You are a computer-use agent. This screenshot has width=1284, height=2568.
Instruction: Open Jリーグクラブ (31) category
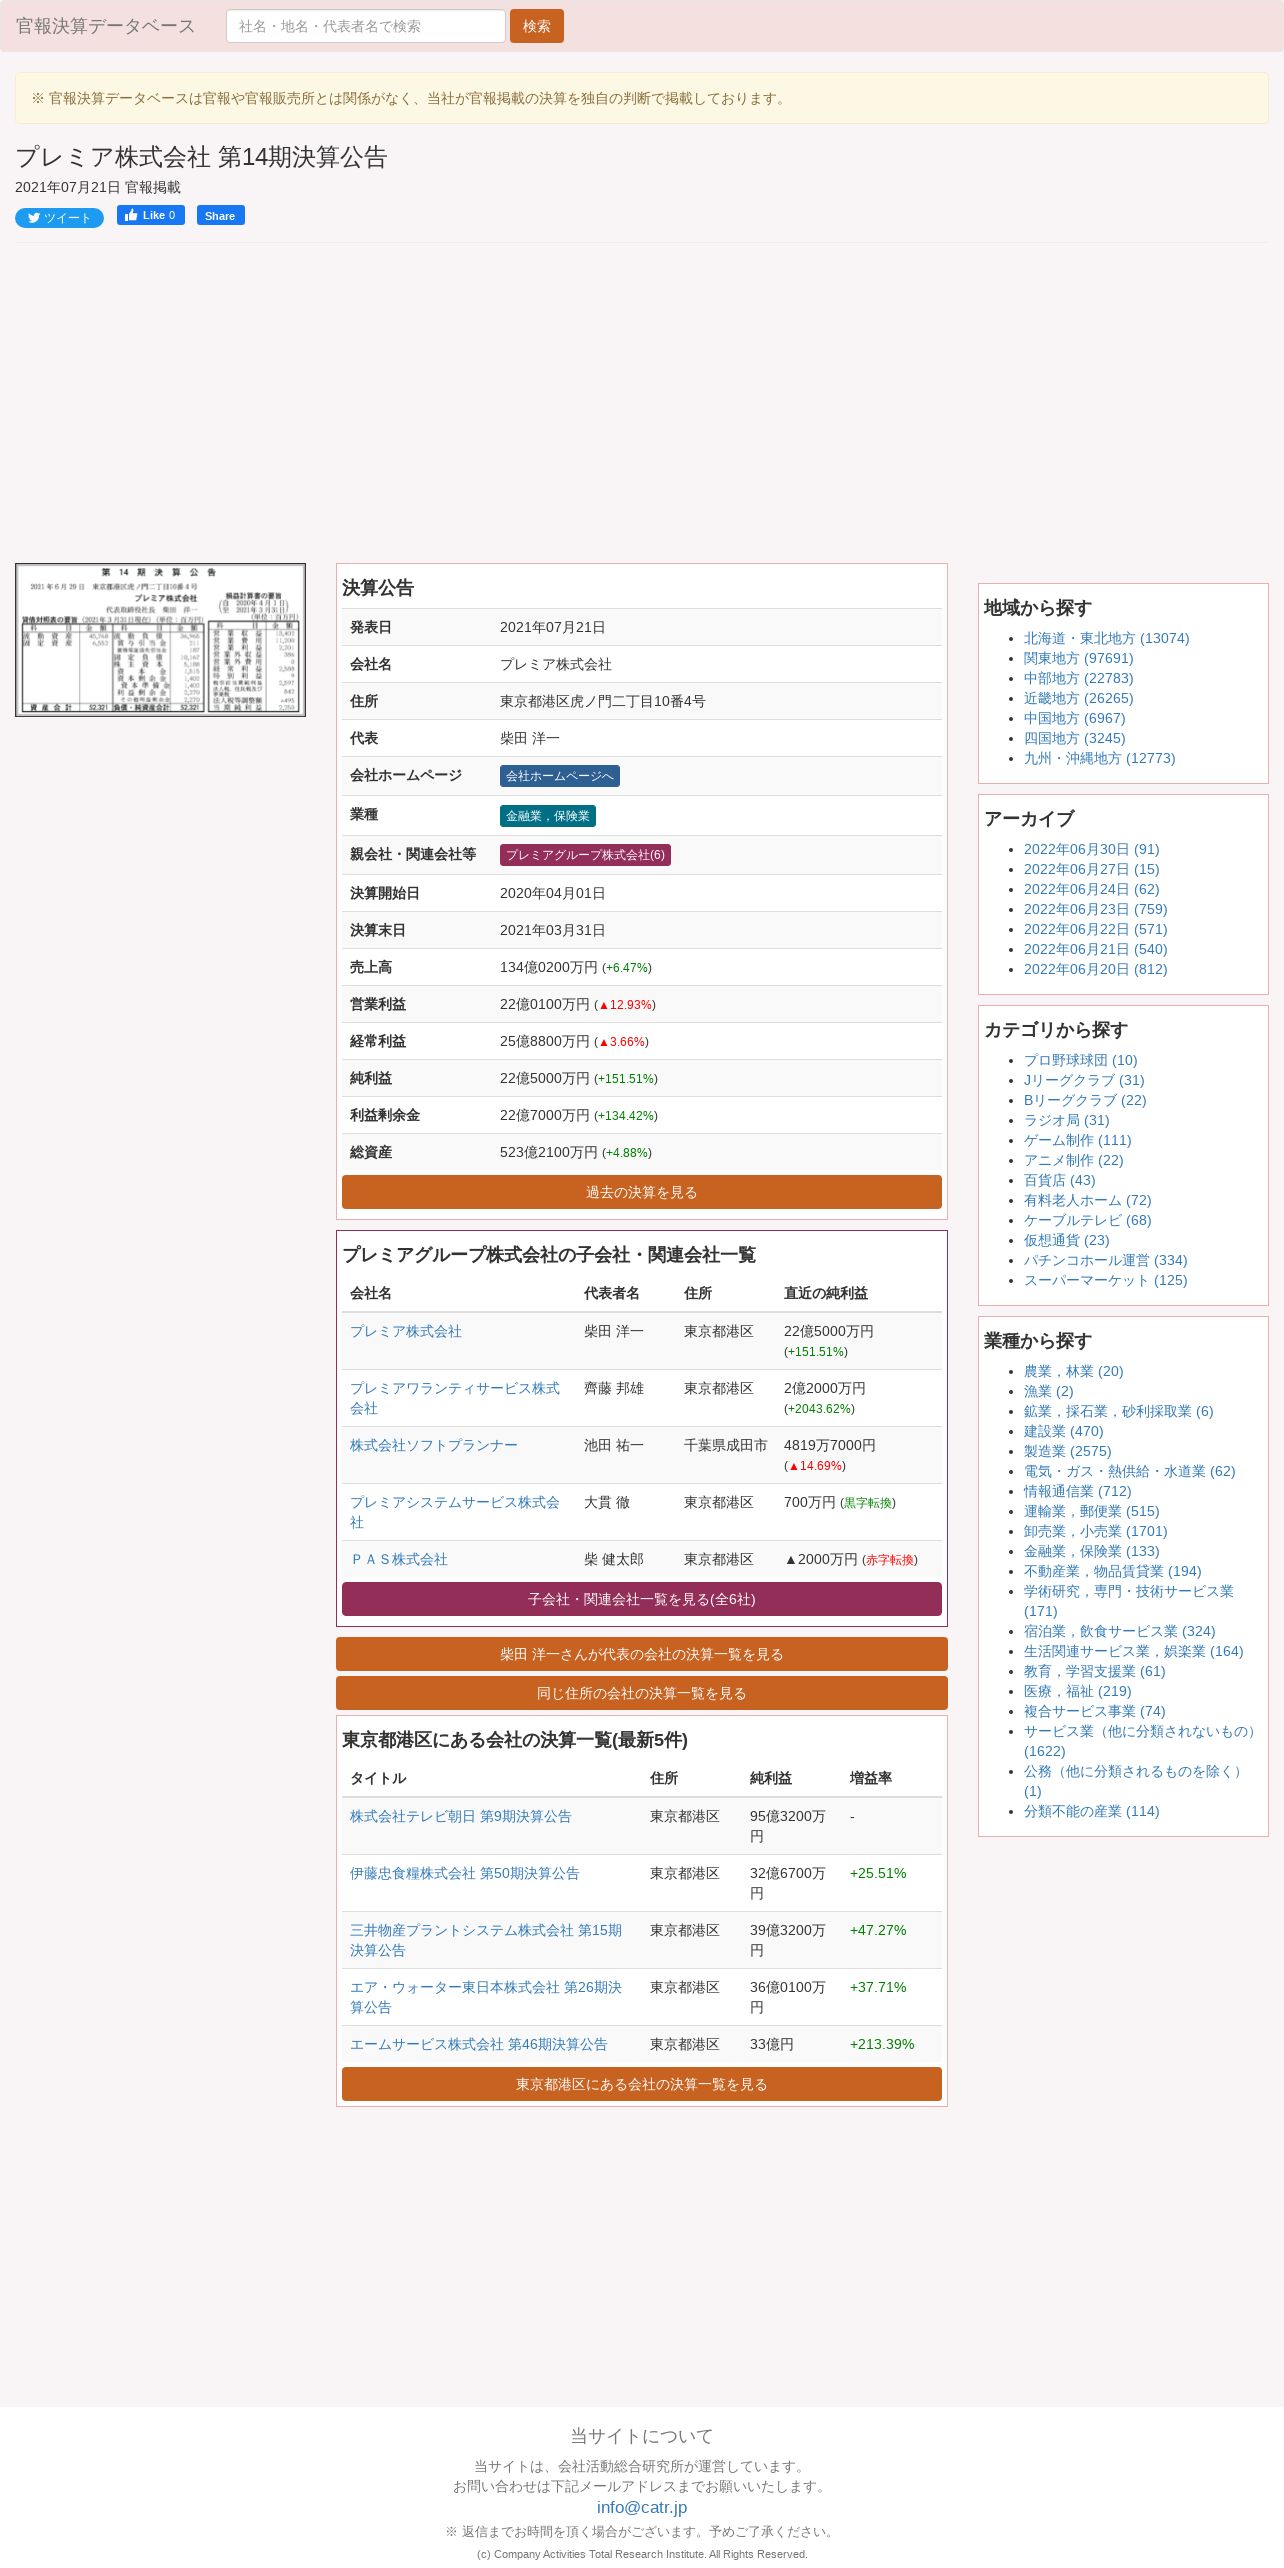click(x=1084, y=1080)
